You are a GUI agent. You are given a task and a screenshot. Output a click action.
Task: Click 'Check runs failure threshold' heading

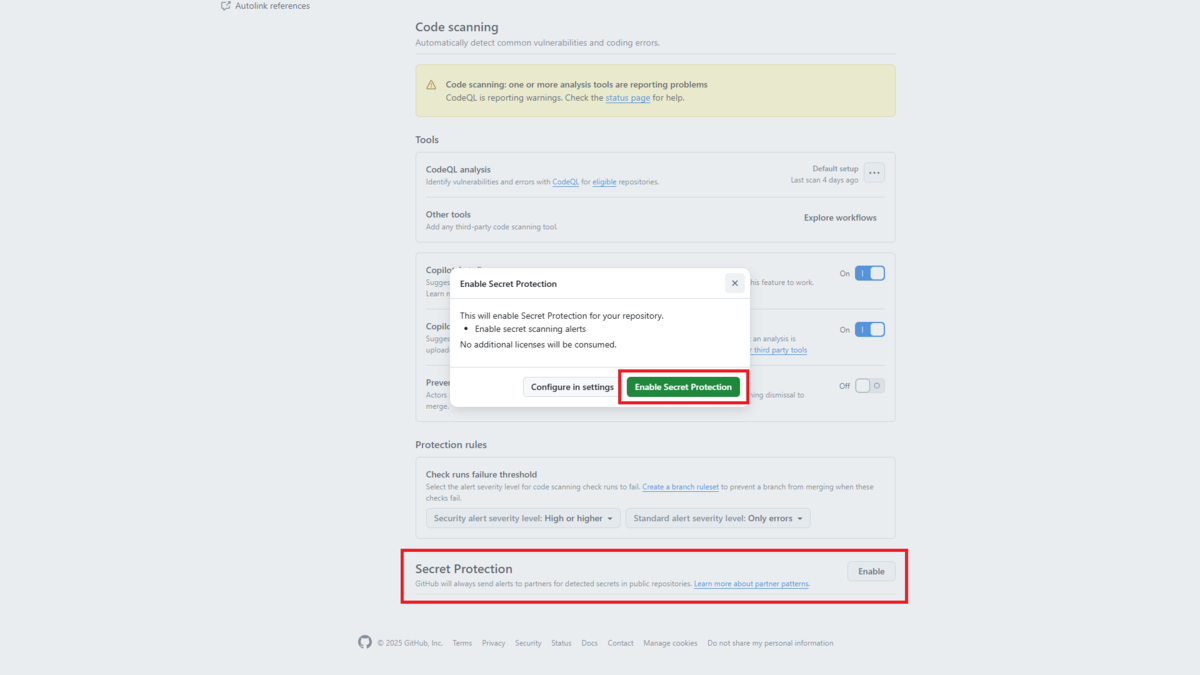tap(481, 474)
